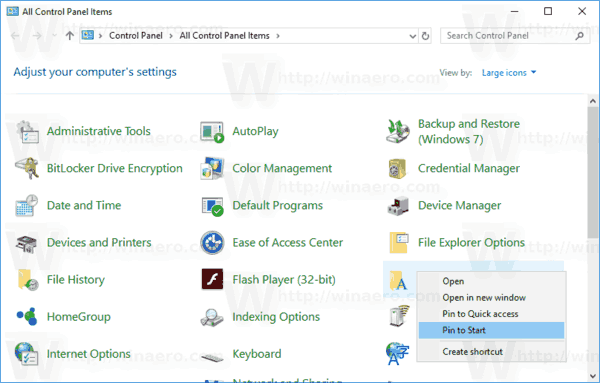Click the Devices and Printers icon

(x=26, y=243)
